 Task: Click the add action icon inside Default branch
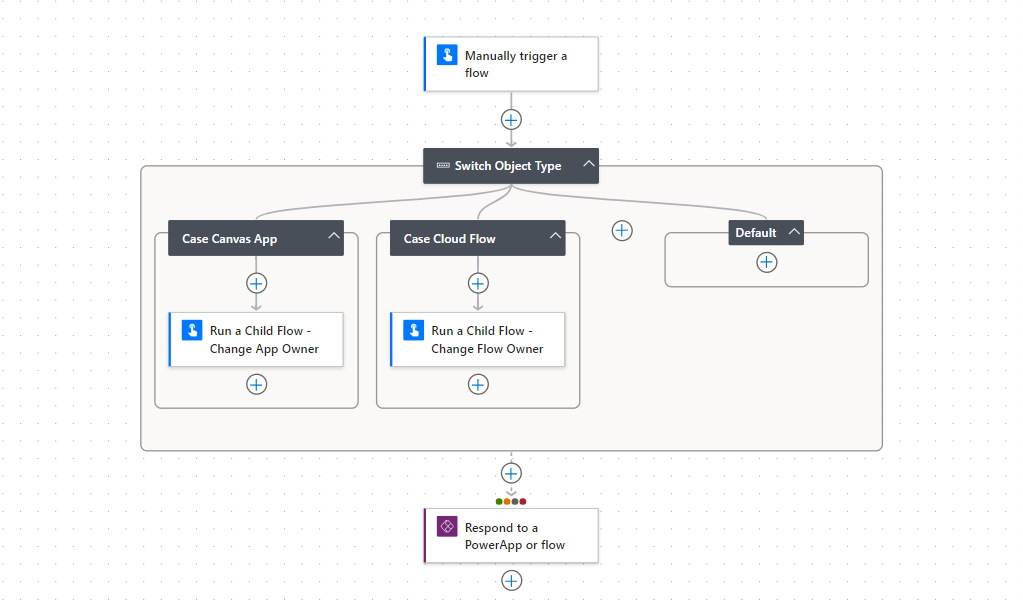point(766,262)
